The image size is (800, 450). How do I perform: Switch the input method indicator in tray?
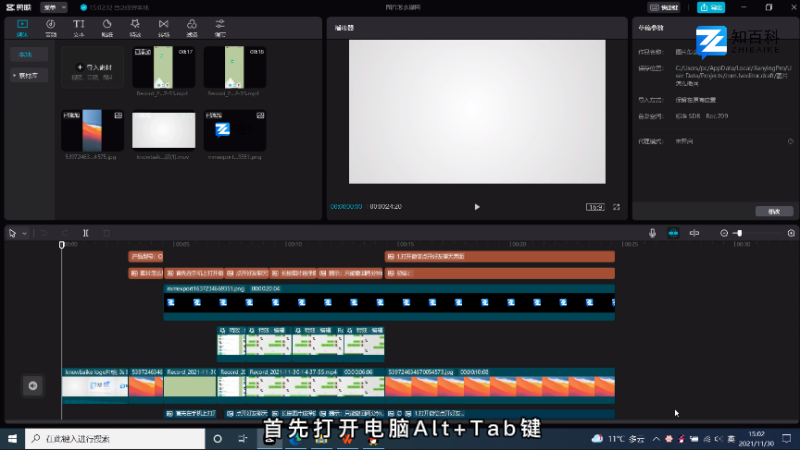[731, 439]
